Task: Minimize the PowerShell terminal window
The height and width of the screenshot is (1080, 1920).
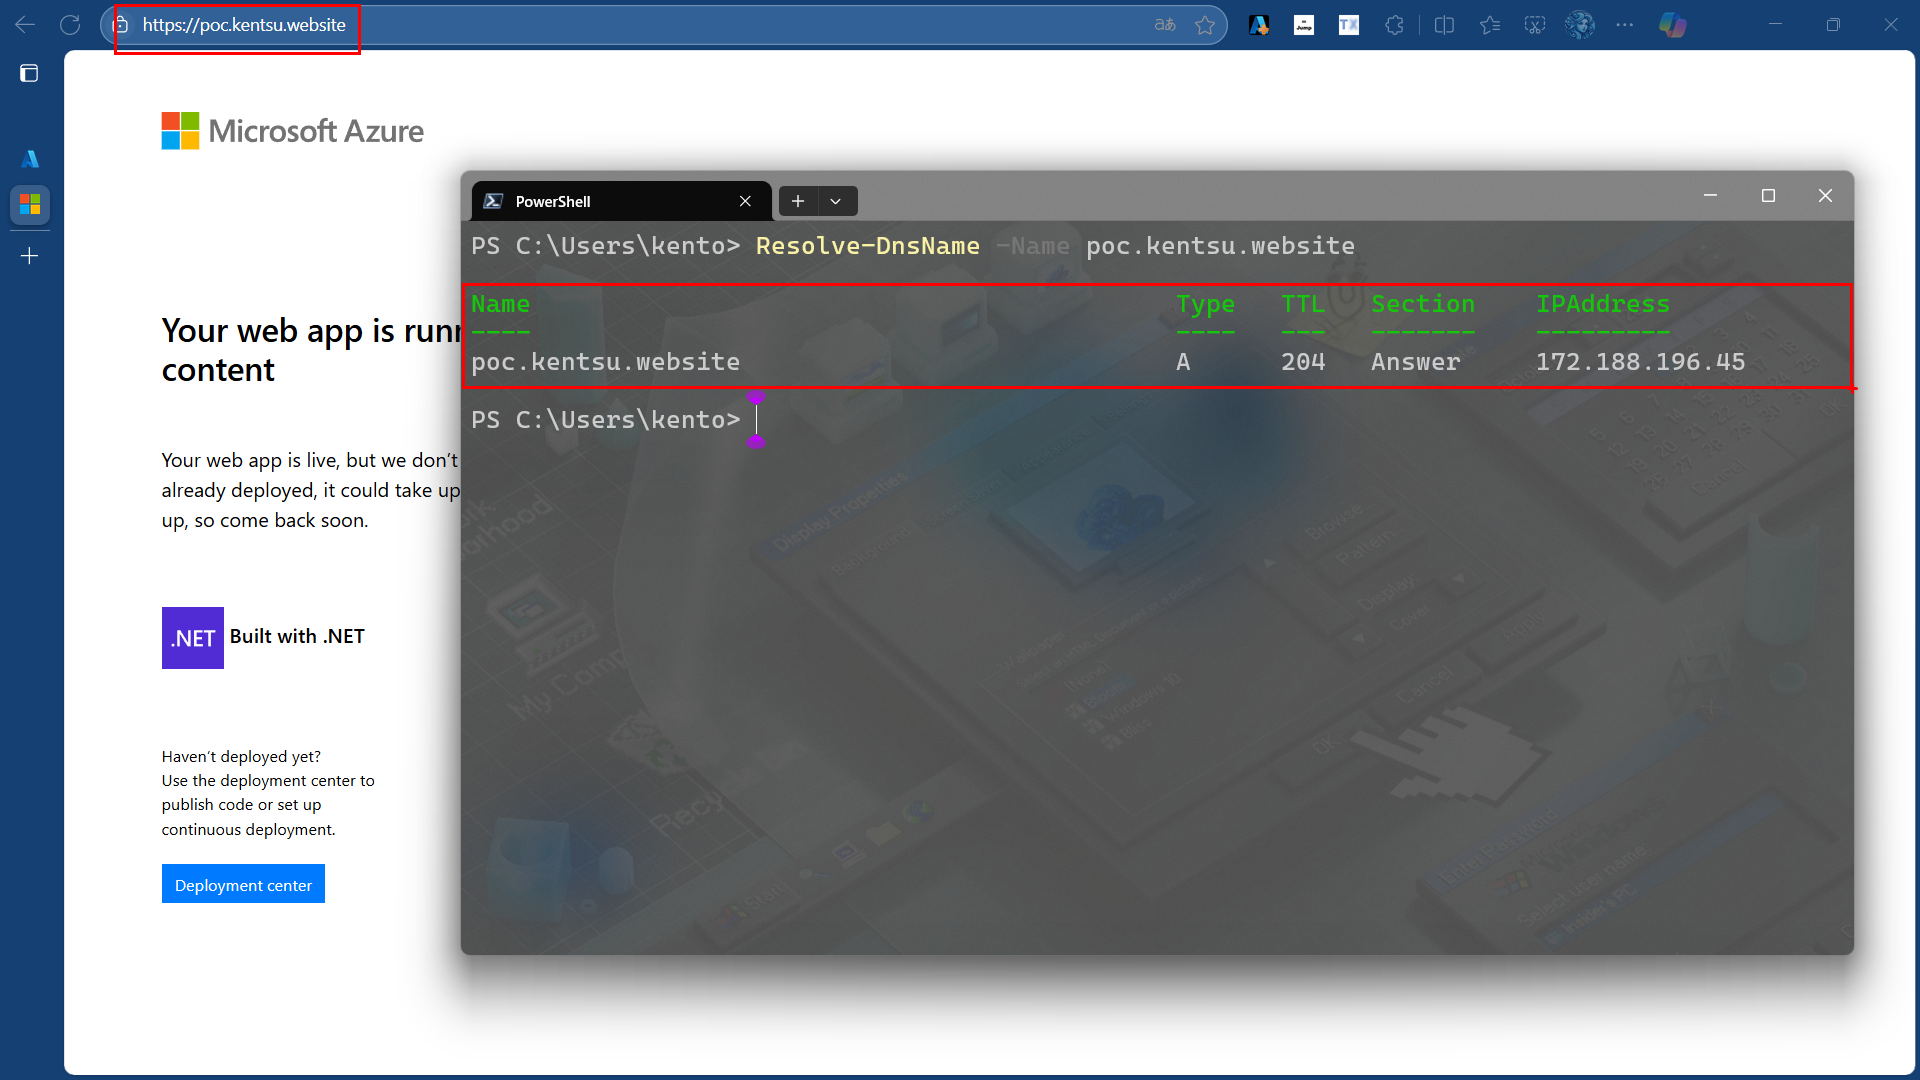Action: [x=1711, y=196]
